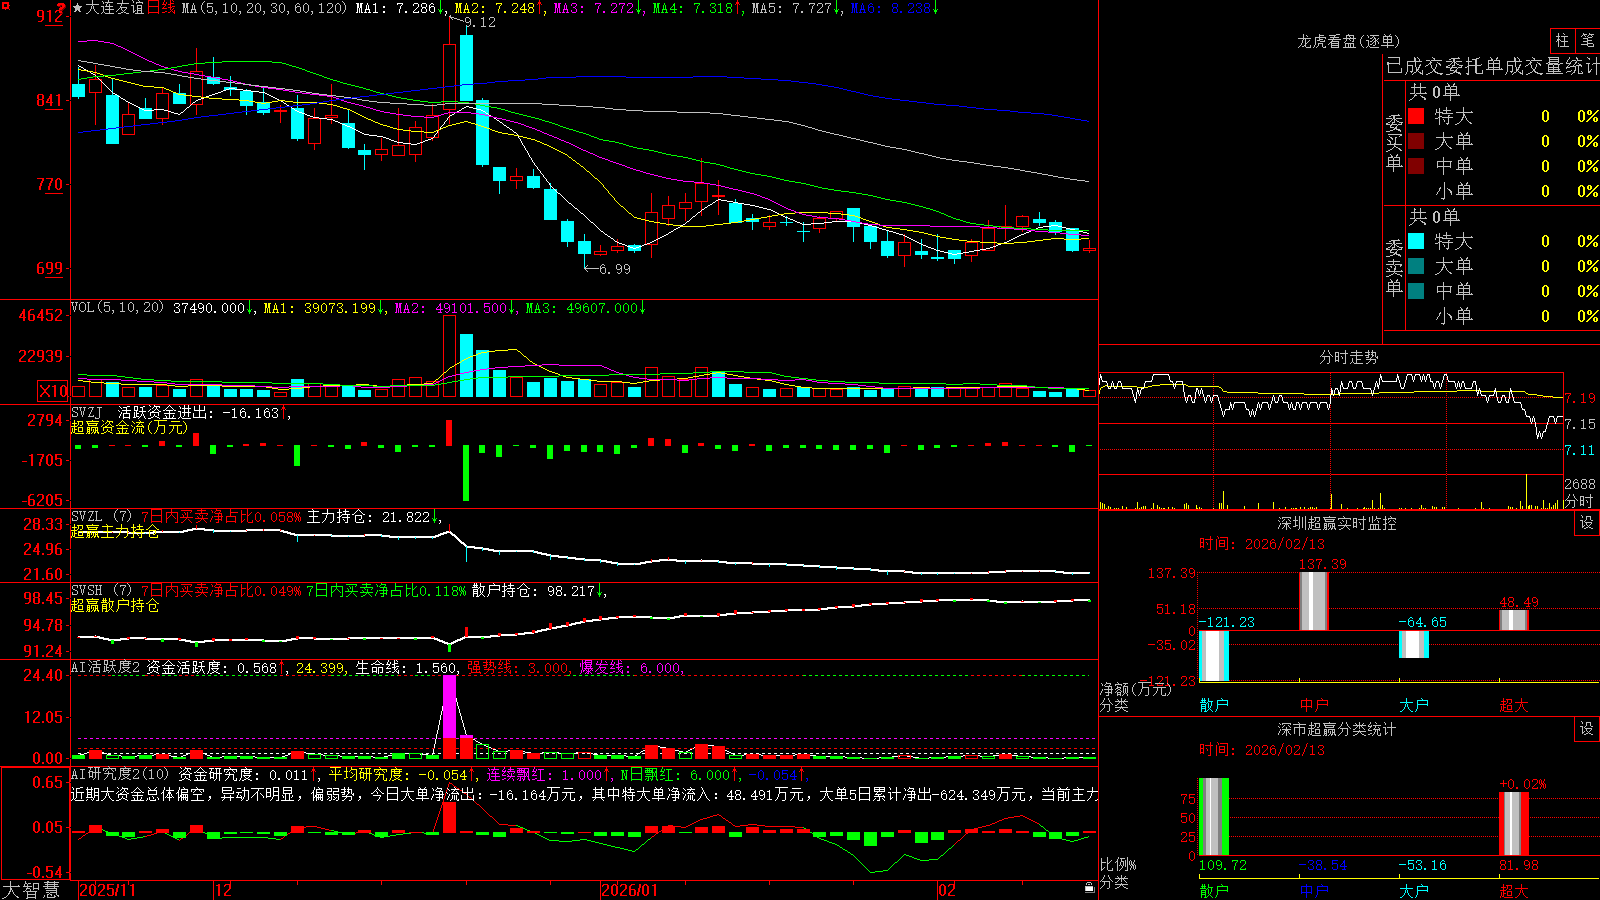The width and height of the screenshot is (1600, 900).
Task: Click the 活跃资金进出: -16.163 value
Action: click(x=198, y=412)
